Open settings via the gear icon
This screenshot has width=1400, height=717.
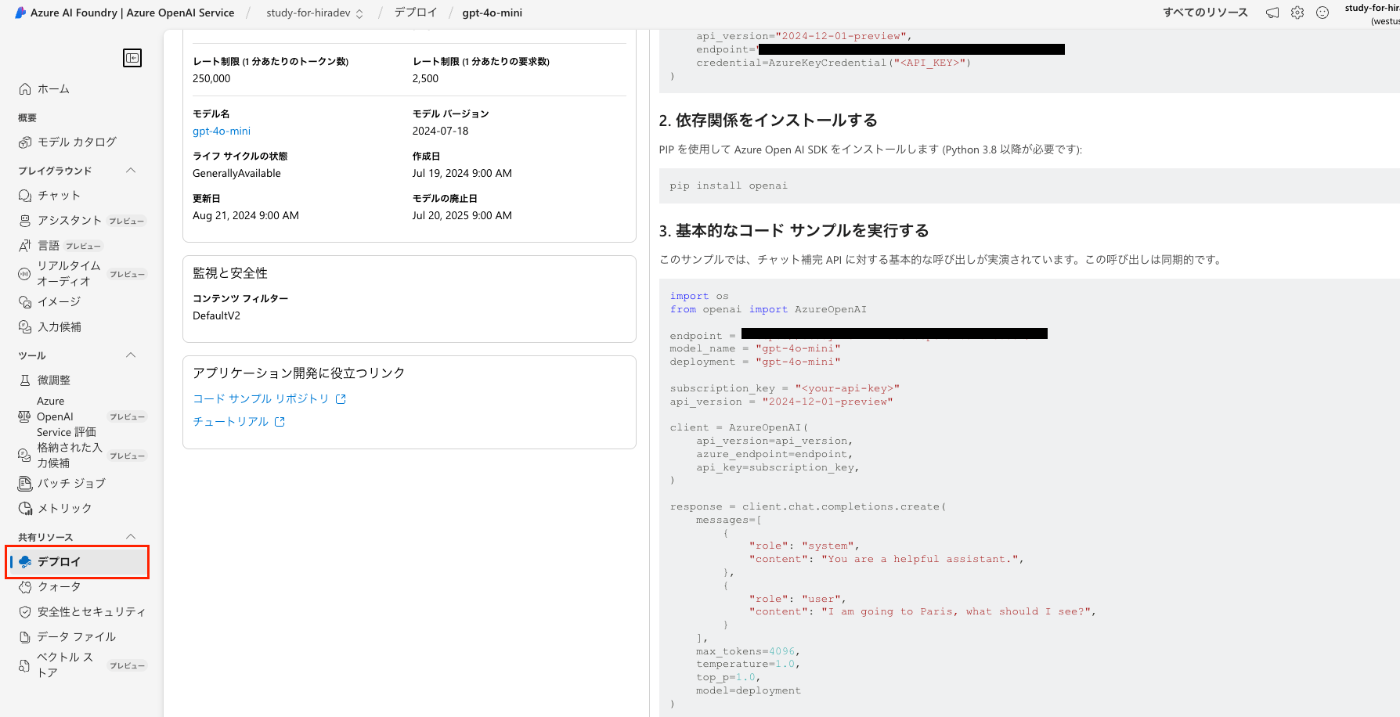tap(1297, 13)
